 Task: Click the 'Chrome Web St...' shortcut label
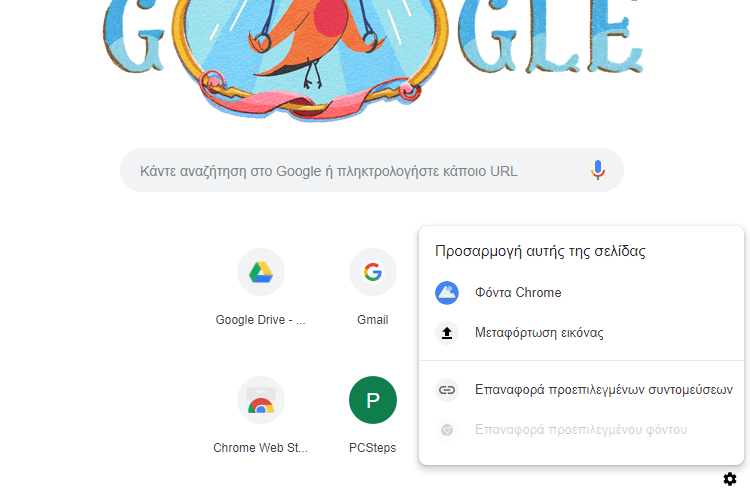pos(261,447)
